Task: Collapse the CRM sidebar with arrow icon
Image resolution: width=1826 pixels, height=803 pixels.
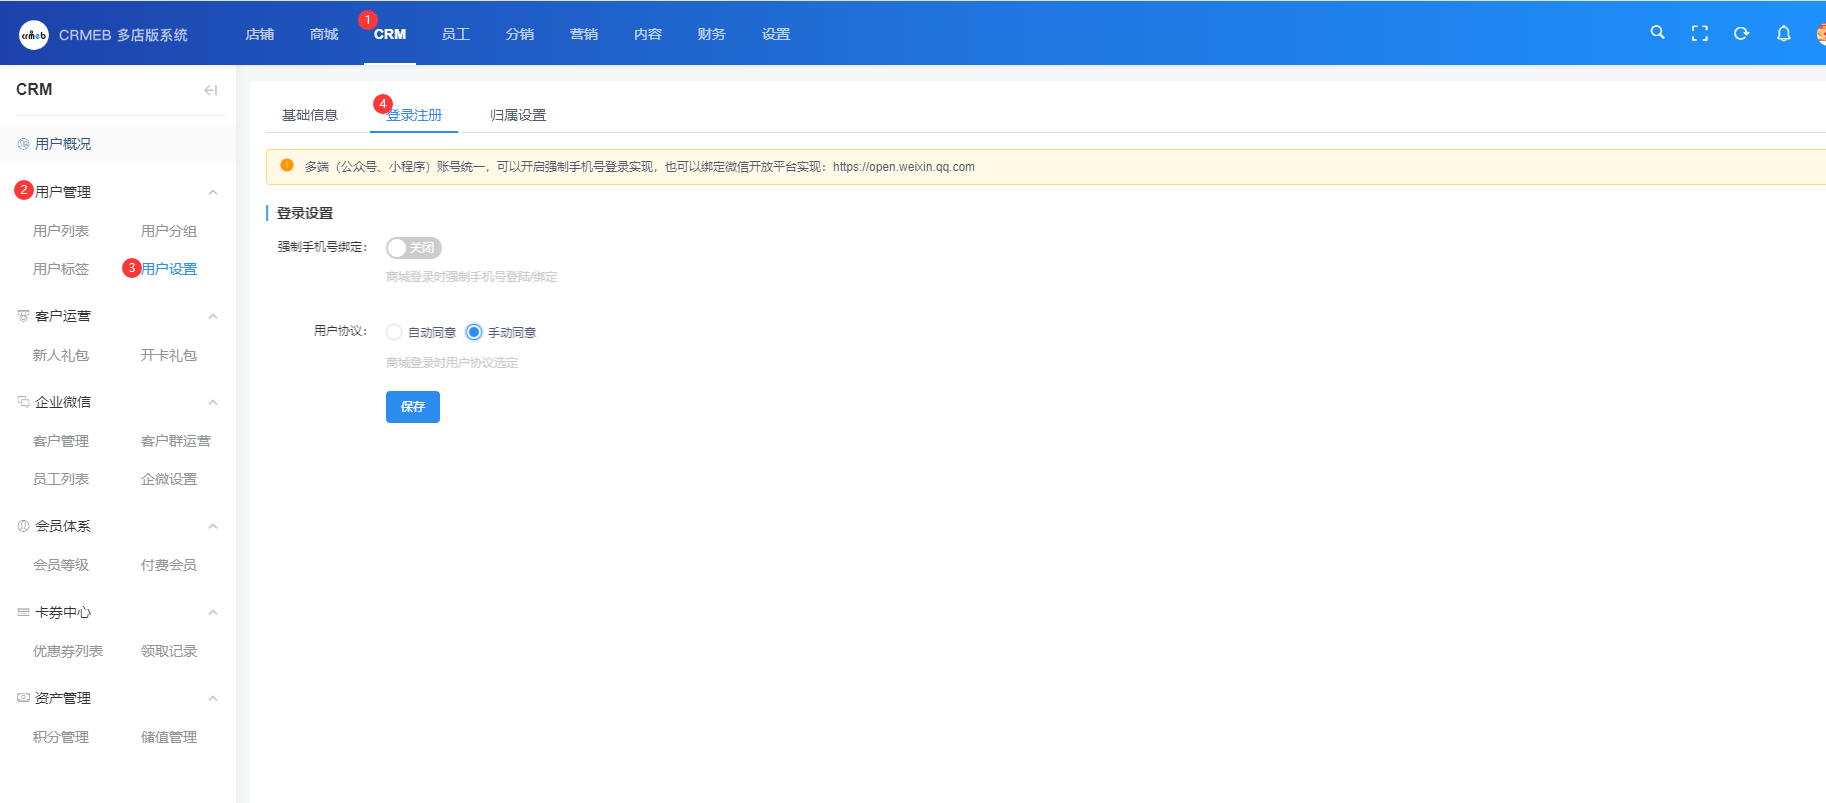Action: [210, 90]
